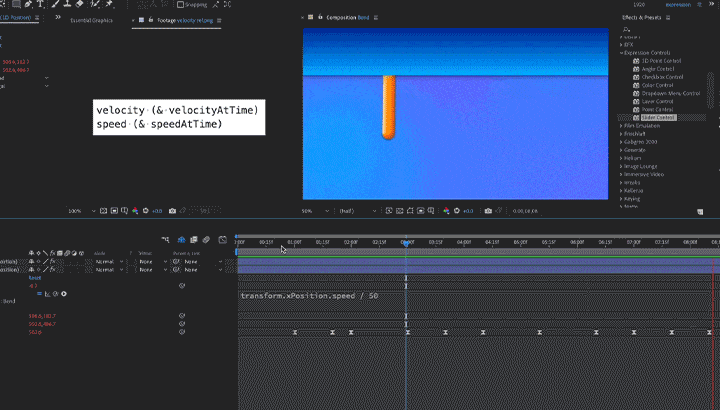Open the Graph Editor in timeline
The width and height of the screenshot is (720, 410).
tap(223, 240)
